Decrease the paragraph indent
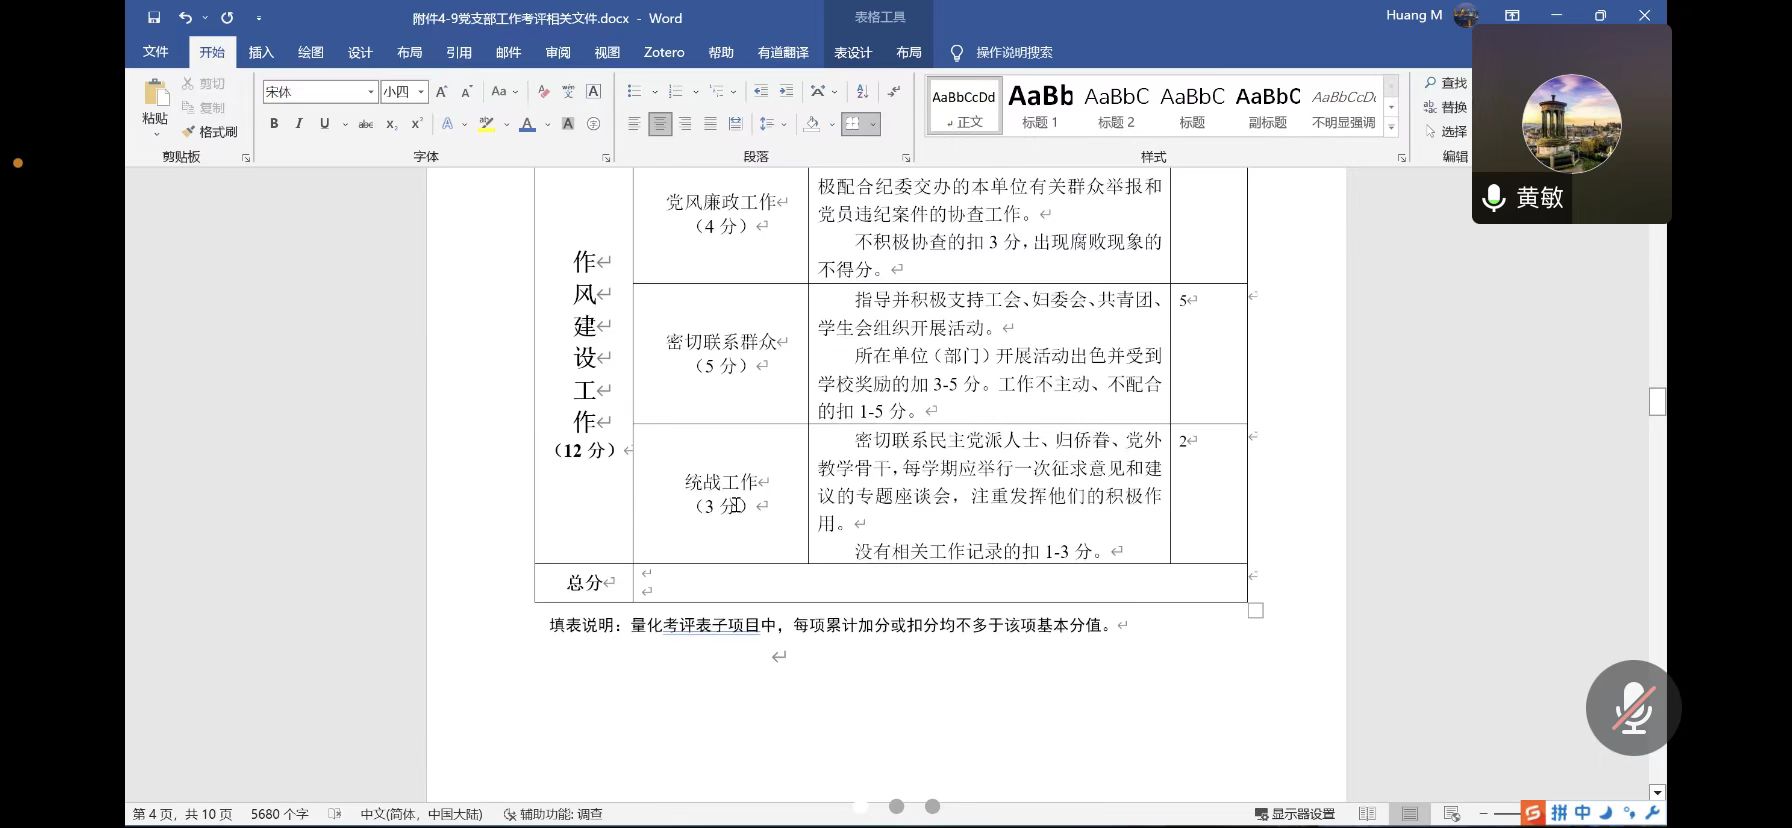The height and width of the screenshot is (828, 1792). (x=761, y=91)
